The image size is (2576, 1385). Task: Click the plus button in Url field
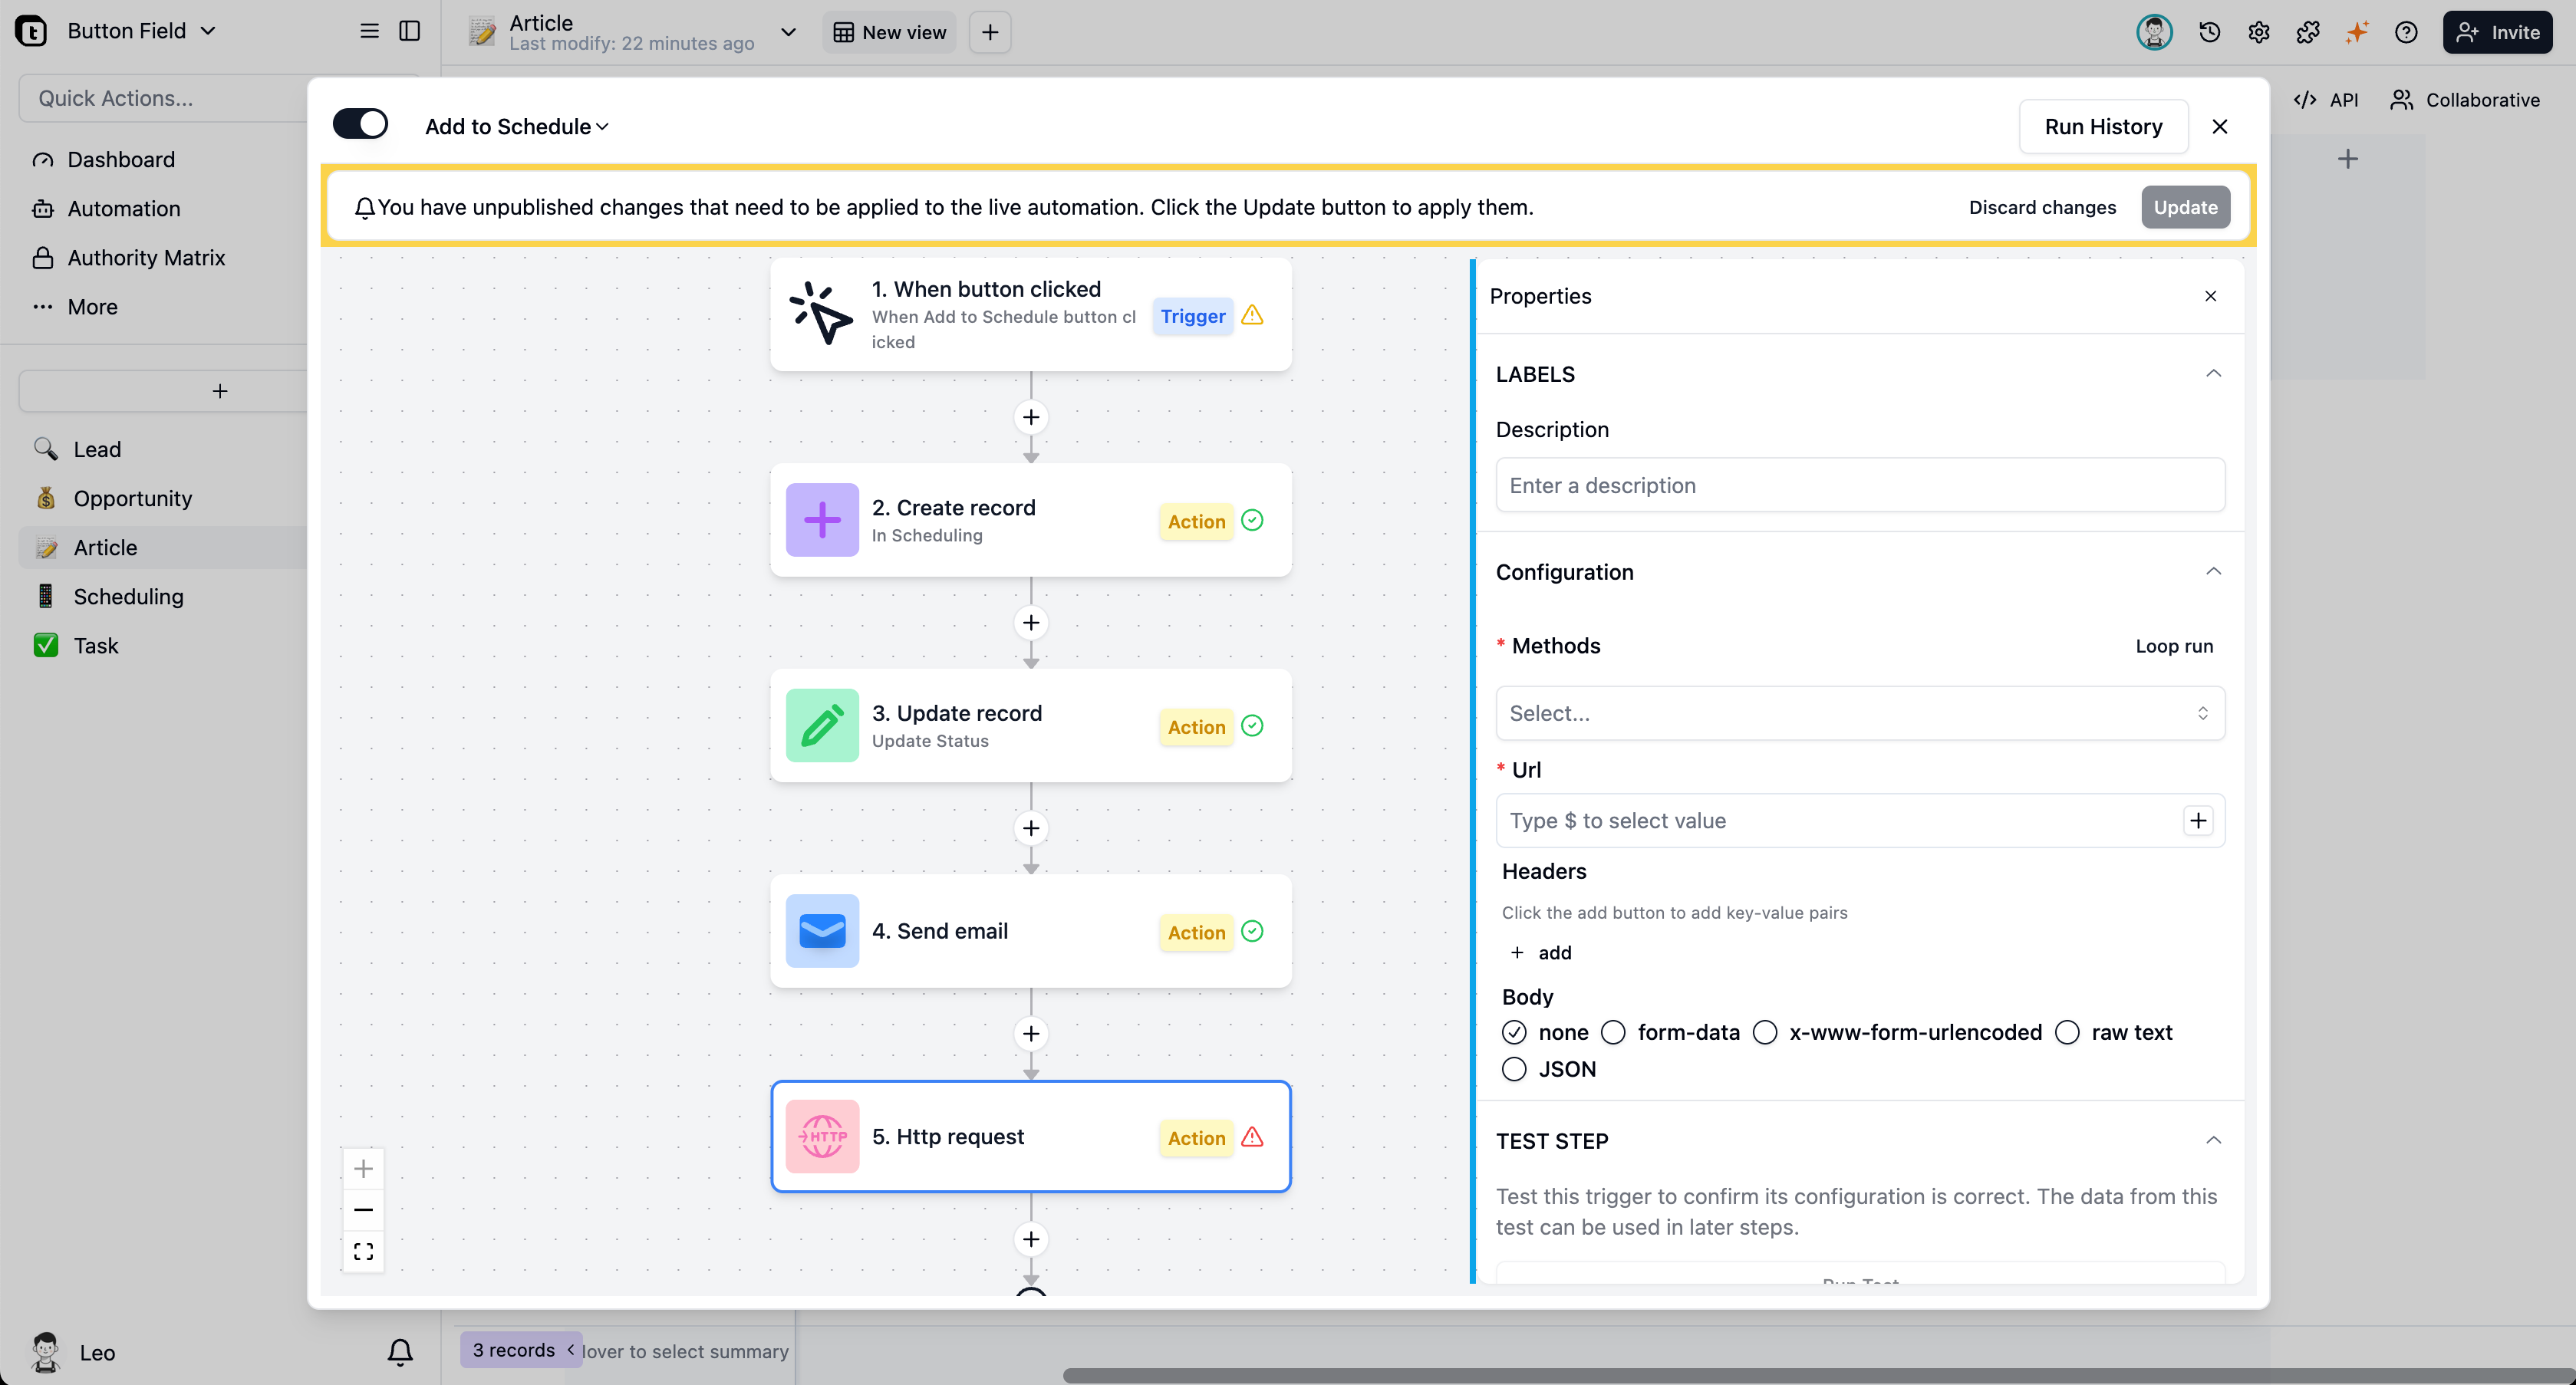(x=2197, y=820)
